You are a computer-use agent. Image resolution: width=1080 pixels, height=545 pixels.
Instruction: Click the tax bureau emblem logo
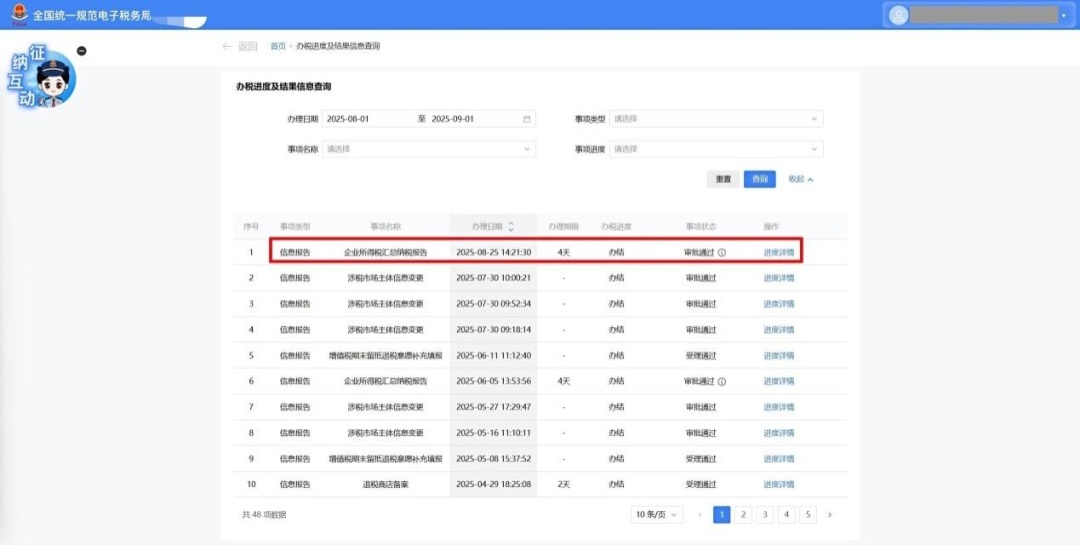(19, 15)
